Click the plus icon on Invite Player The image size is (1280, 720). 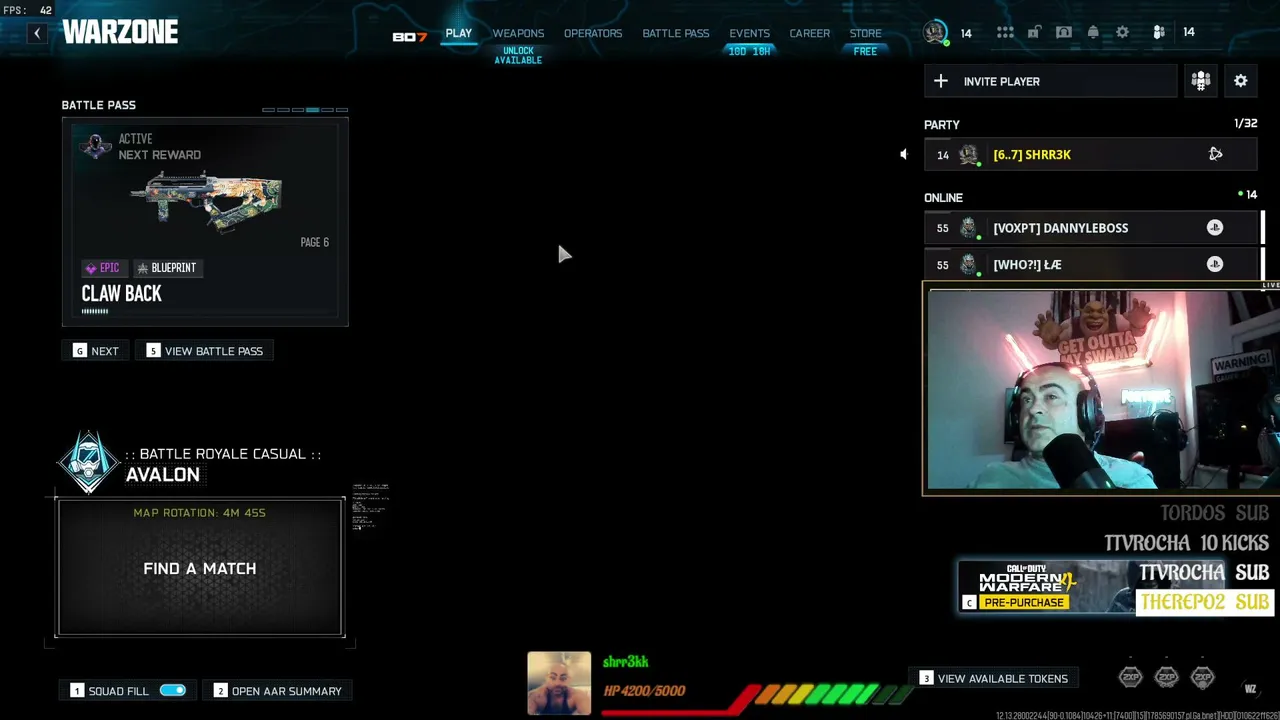(941, 81)
